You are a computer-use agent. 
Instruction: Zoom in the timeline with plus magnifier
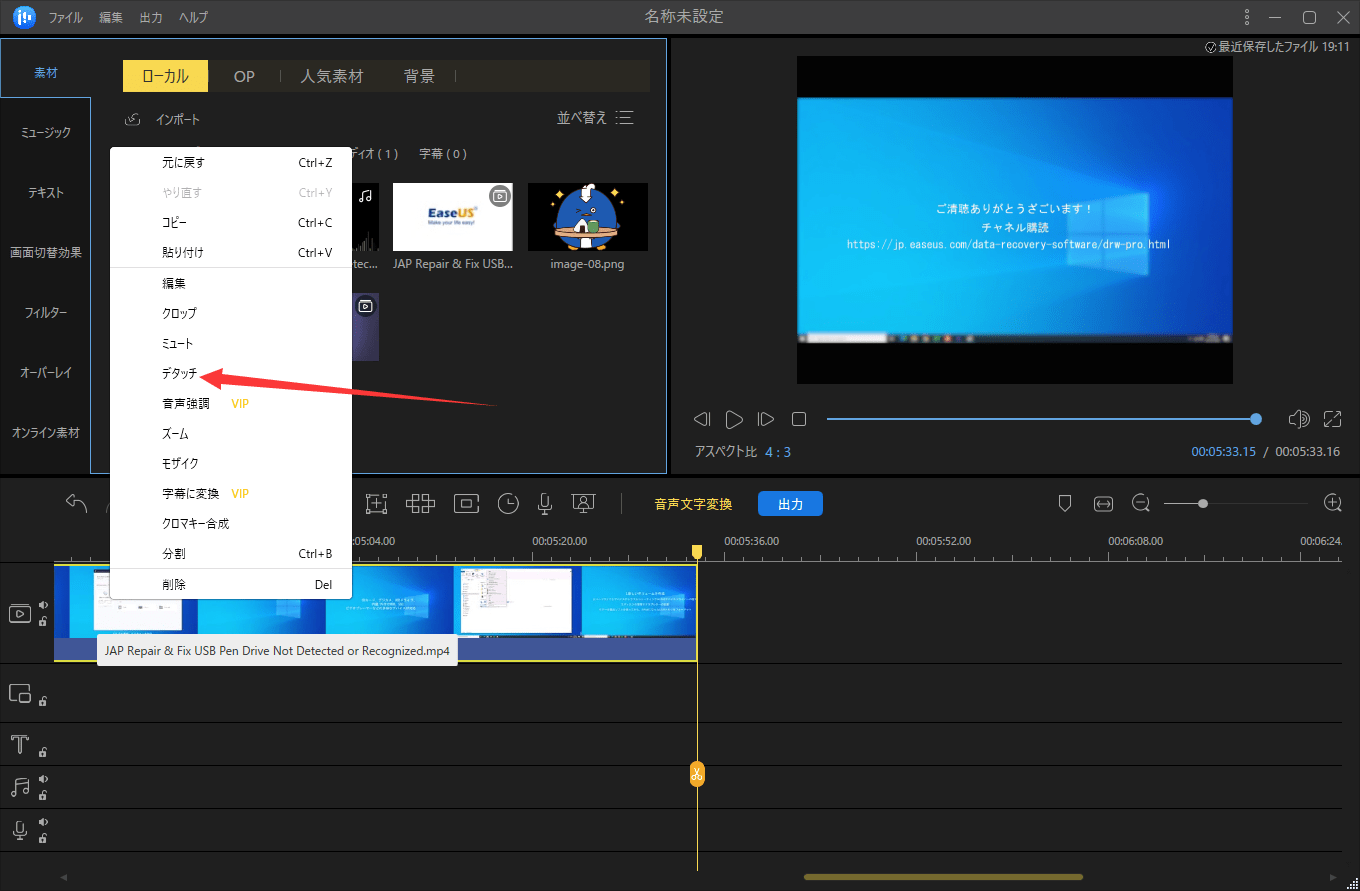point(1332,503)
